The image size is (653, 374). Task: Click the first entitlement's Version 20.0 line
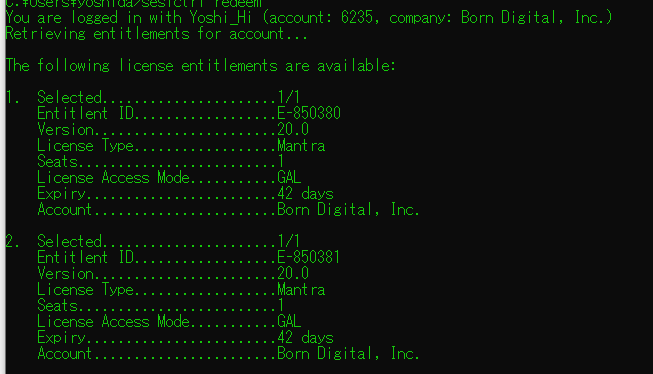coord(173,130)
